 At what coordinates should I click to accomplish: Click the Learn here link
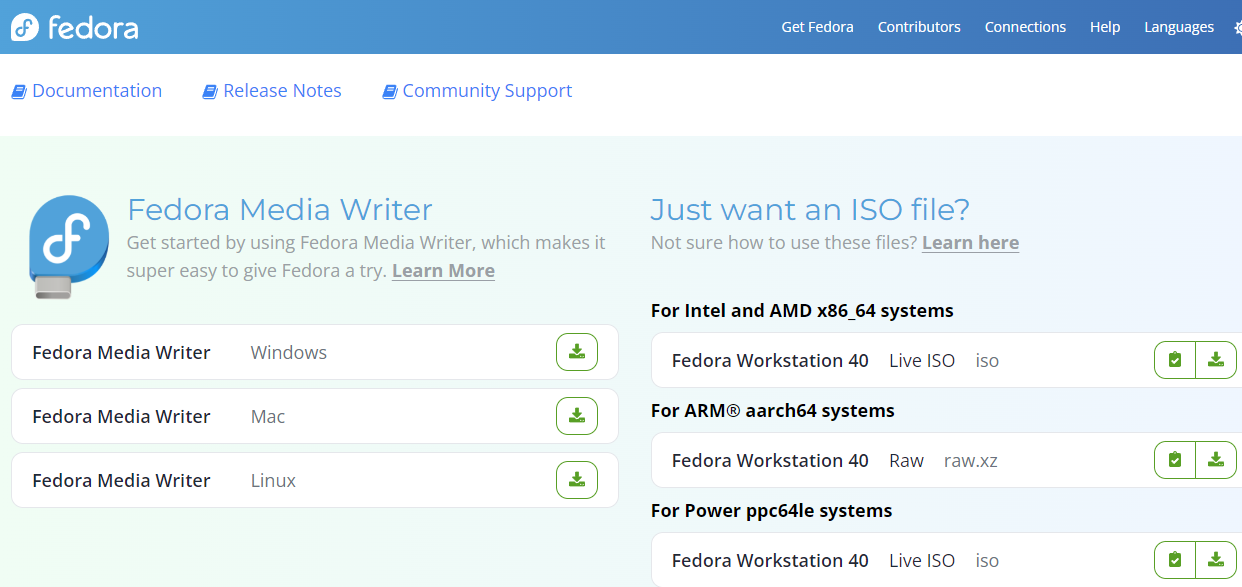[970, 242]
